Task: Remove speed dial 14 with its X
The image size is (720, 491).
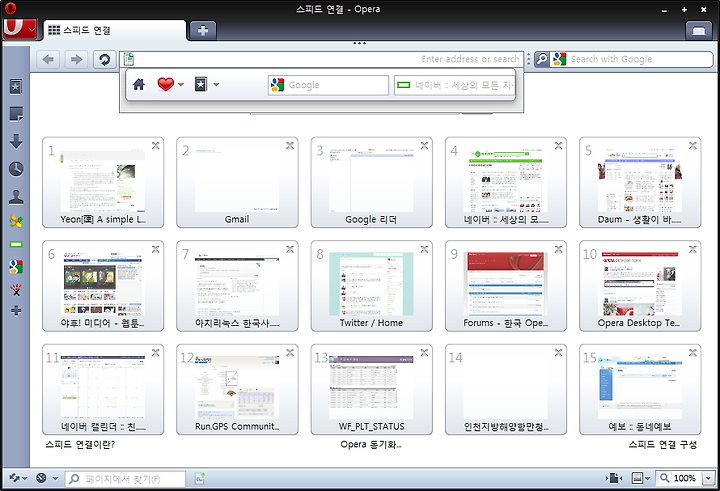Action: [x=558, y=353]
